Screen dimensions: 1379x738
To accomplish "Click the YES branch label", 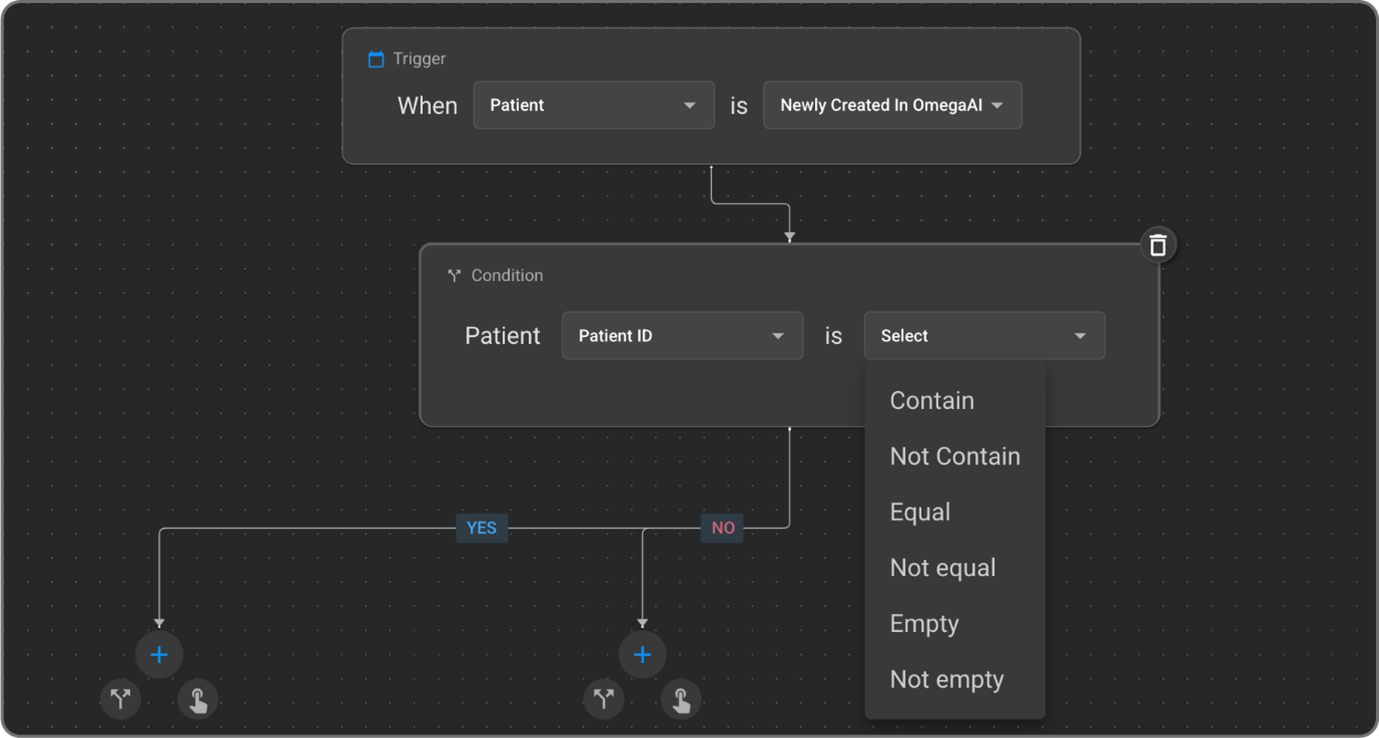I will click(x=482, y=528).
